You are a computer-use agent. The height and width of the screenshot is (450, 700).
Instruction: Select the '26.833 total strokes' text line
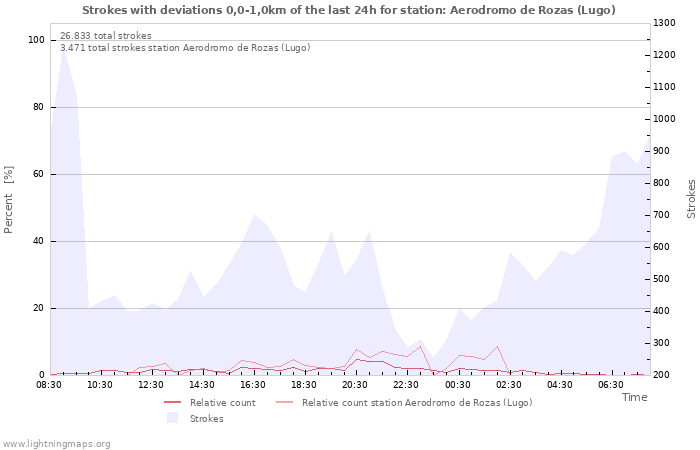(106, 36)
